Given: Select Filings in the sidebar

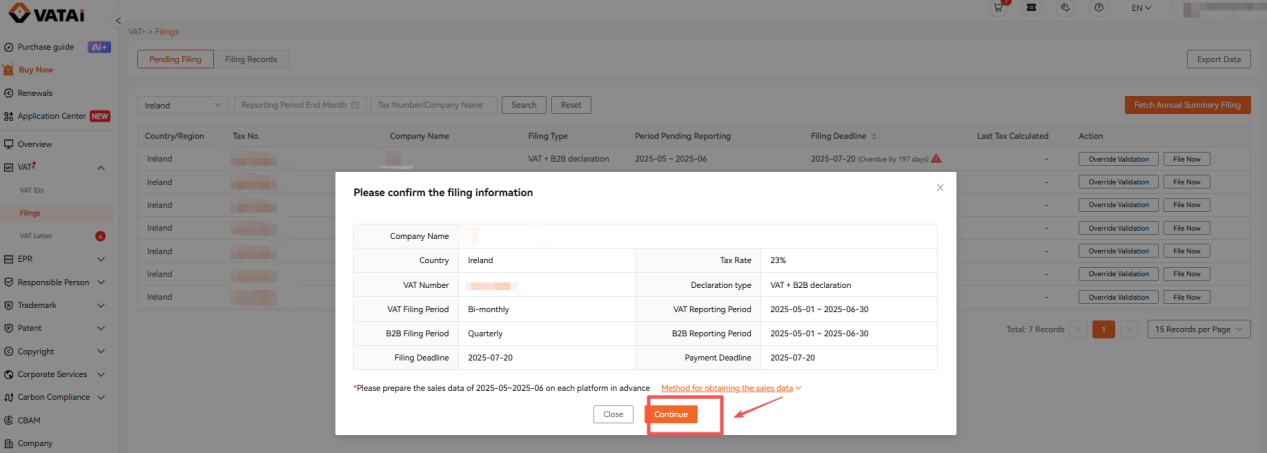Looking at the screenshot, I should click(x=29, y=213).
